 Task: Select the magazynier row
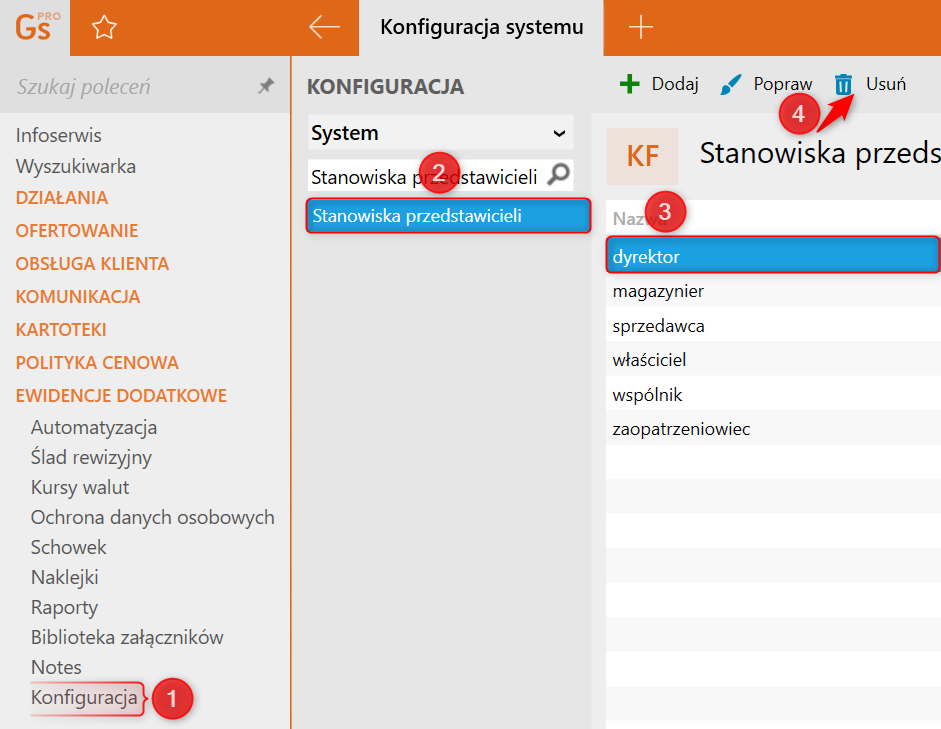coord(774,291)
